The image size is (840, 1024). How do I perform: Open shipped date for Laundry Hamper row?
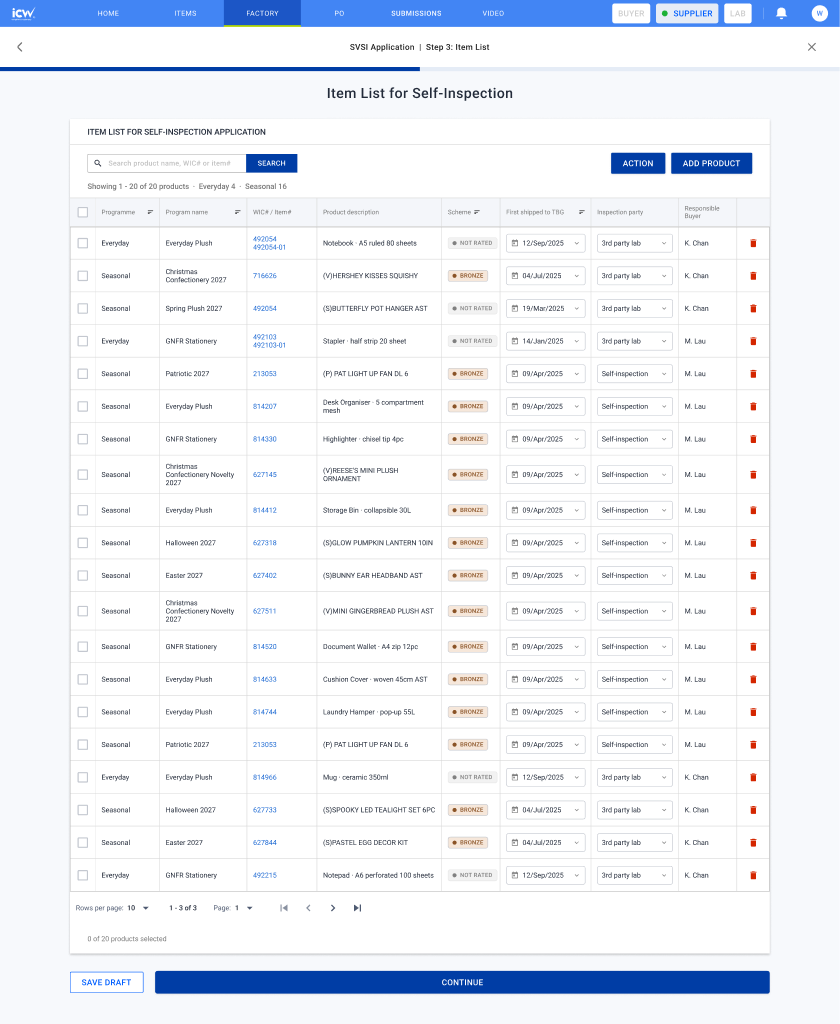click(545, 712)
